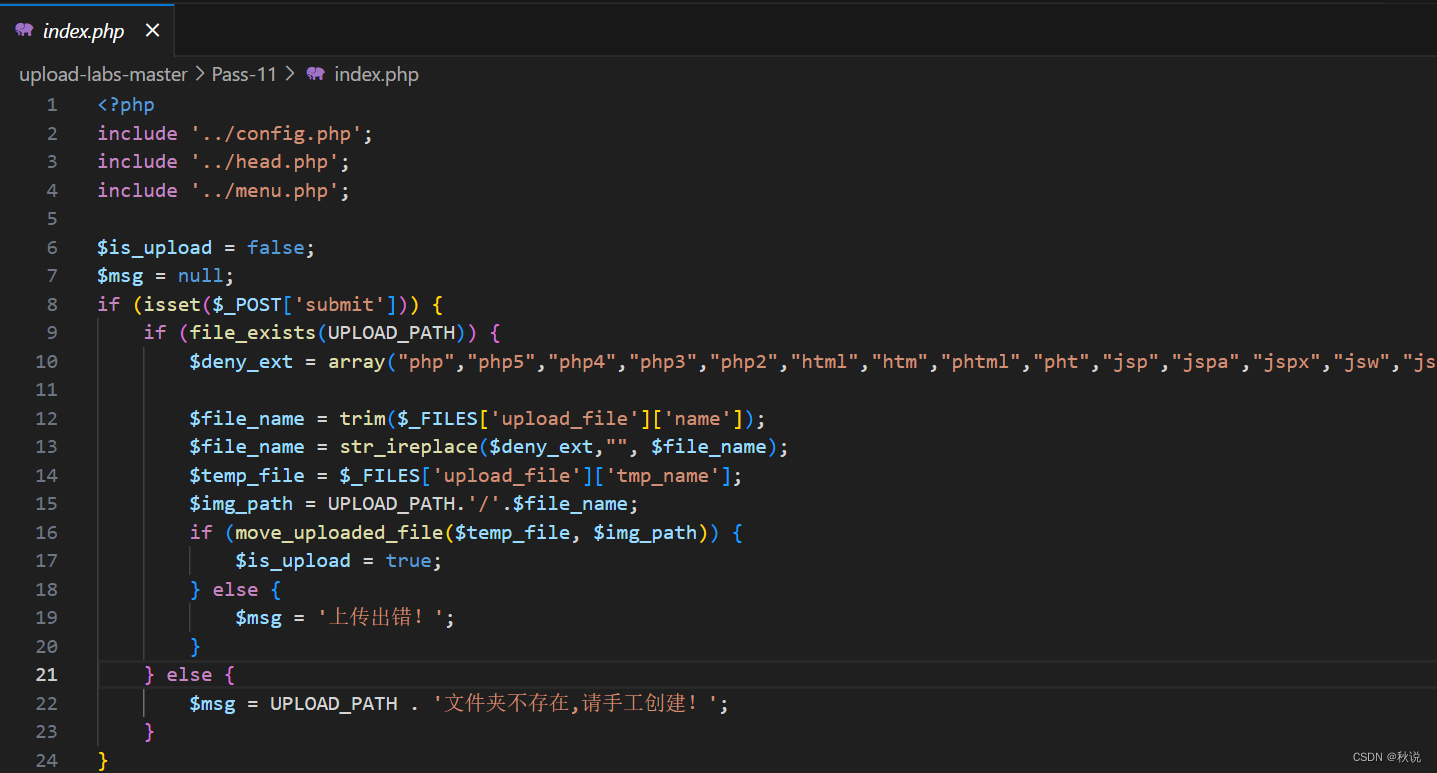Click line number 1 in the gutter
1437x773 pixels.
[x=52, y=105]
